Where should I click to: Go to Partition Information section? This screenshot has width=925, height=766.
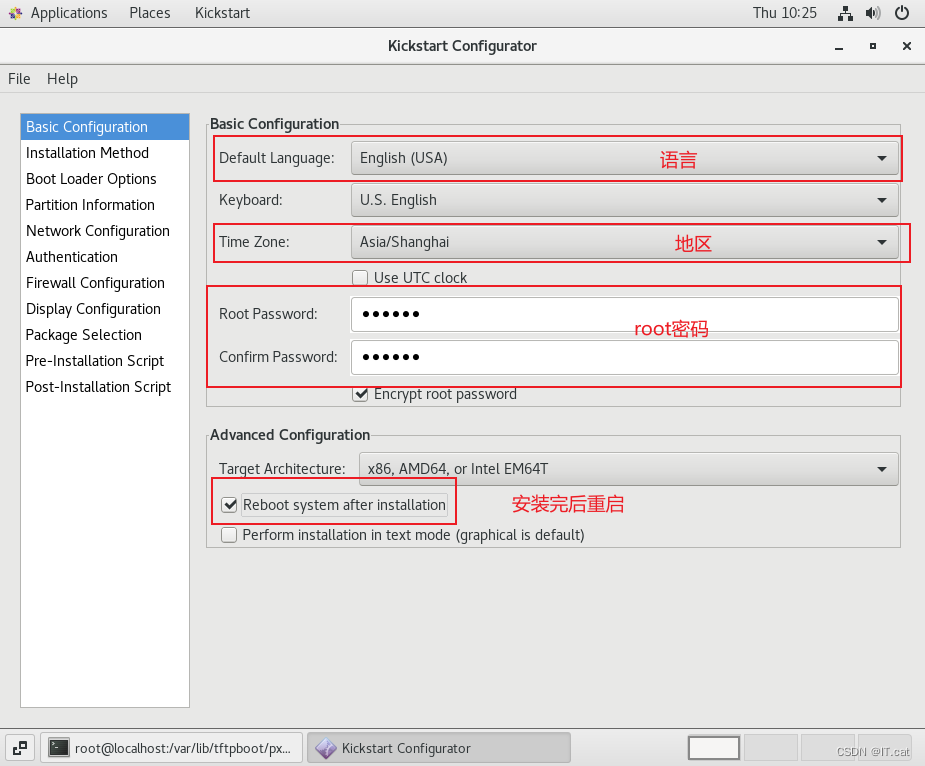(90, 205)
